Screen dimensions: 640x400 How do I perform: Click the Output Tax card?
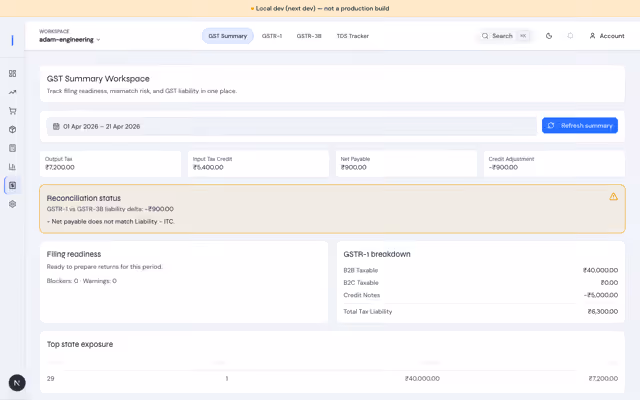tap(111, 164)
